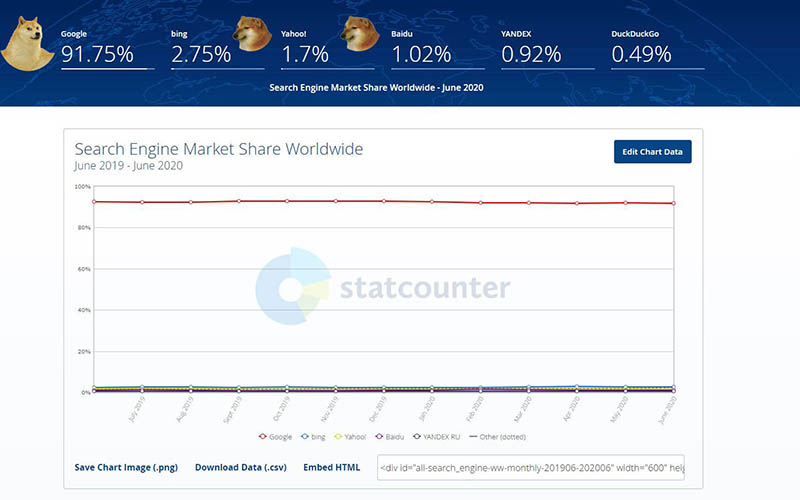Click the Yahoo! 1.7% stat
This screenshot has width=800, height=500.
(328, 49)
